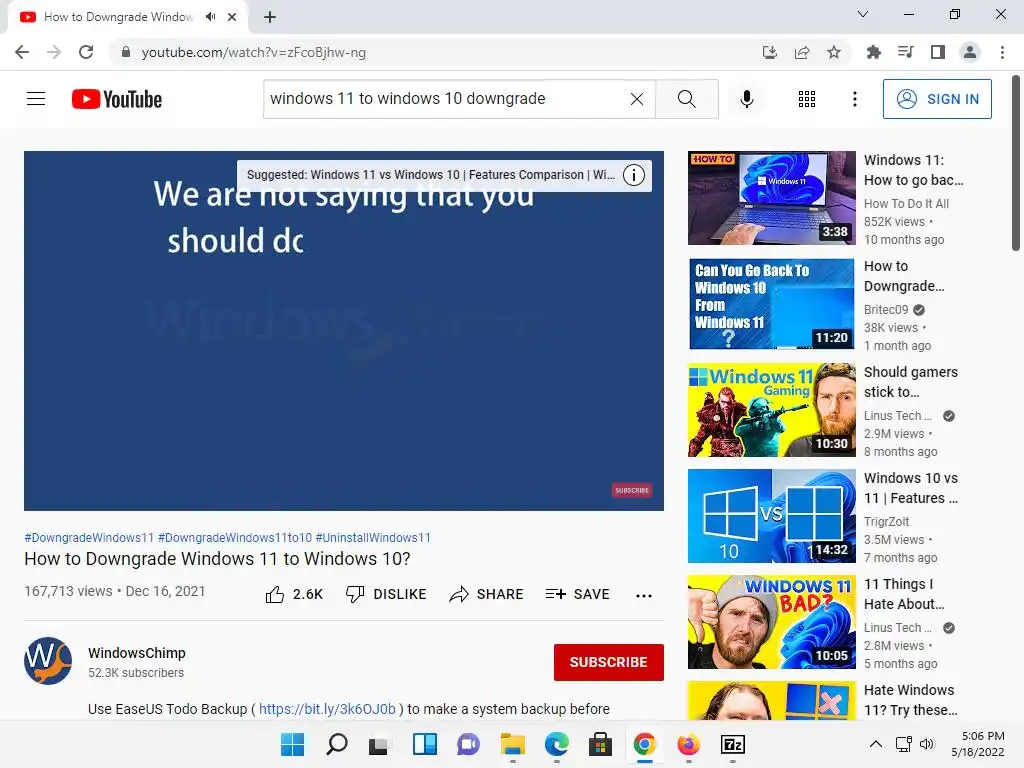Viewport: 1024px width, 768px height.
Task: Open a new browser tab
Action: pyautogui.click(x=270, y=17)
